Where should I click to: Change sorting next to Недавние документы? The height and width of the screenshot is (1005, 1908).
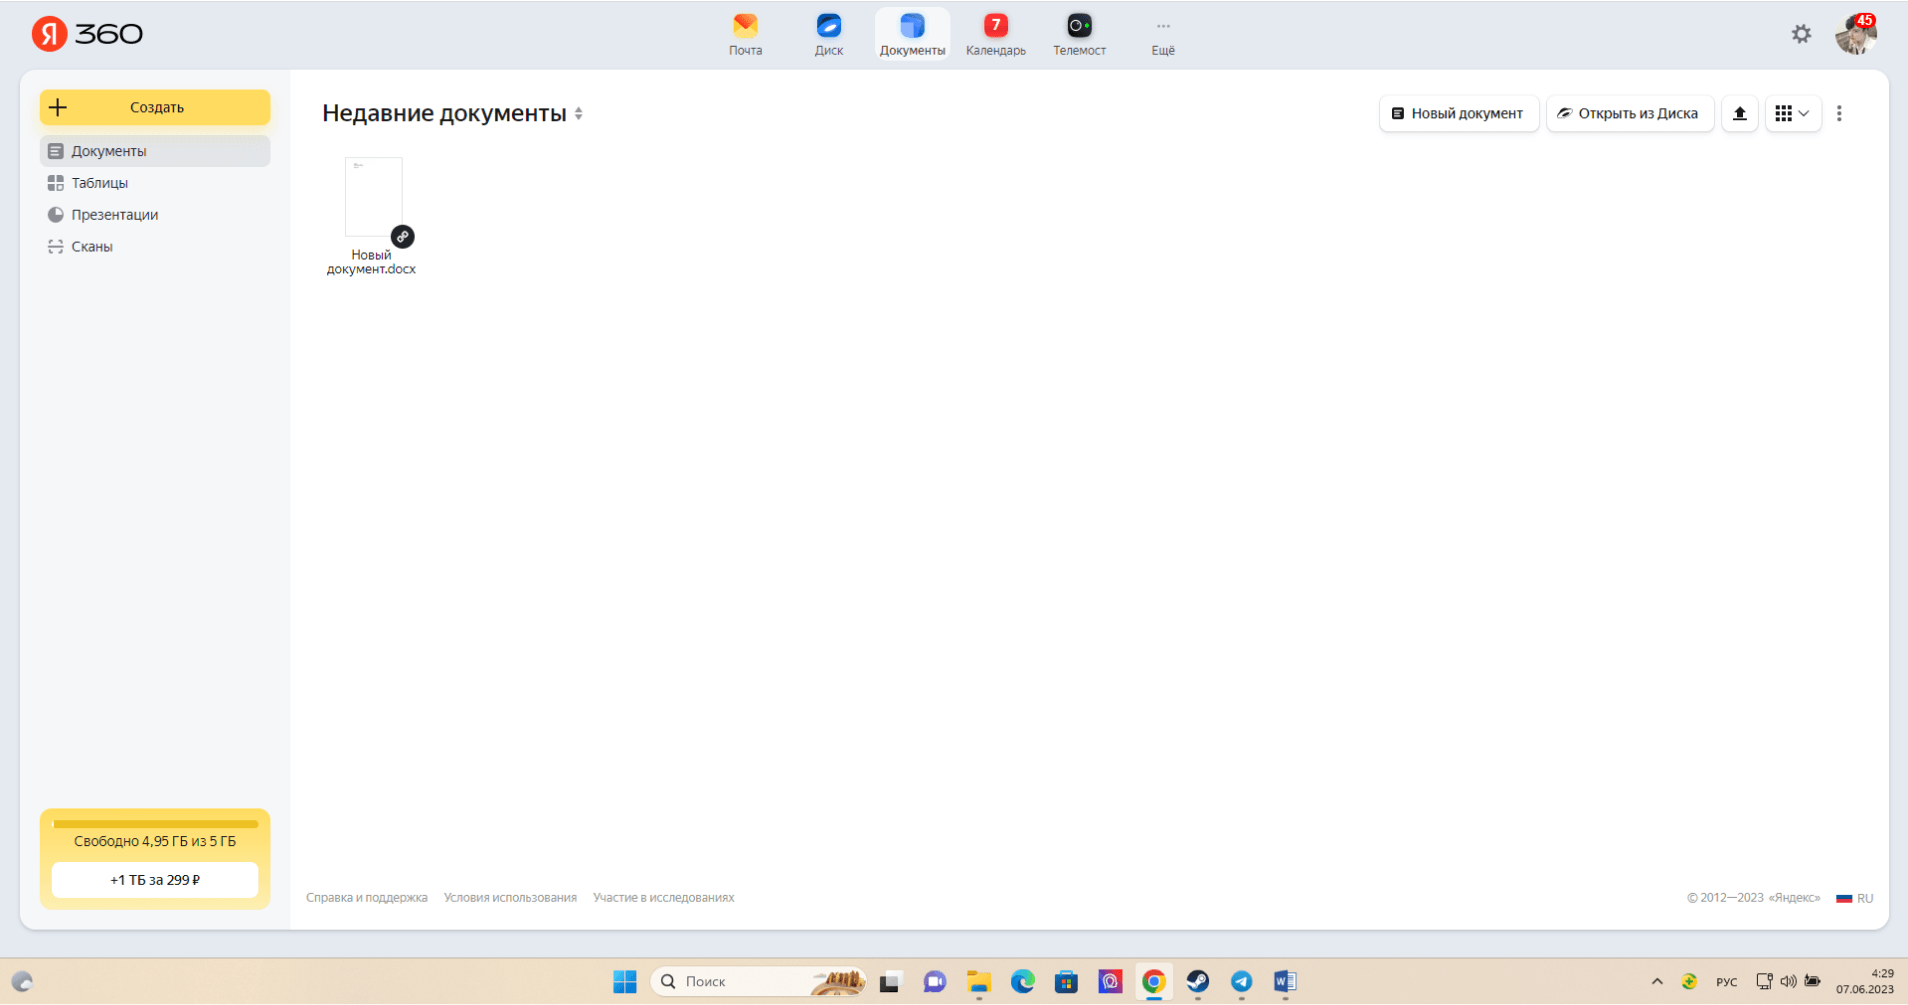[579, 114]
